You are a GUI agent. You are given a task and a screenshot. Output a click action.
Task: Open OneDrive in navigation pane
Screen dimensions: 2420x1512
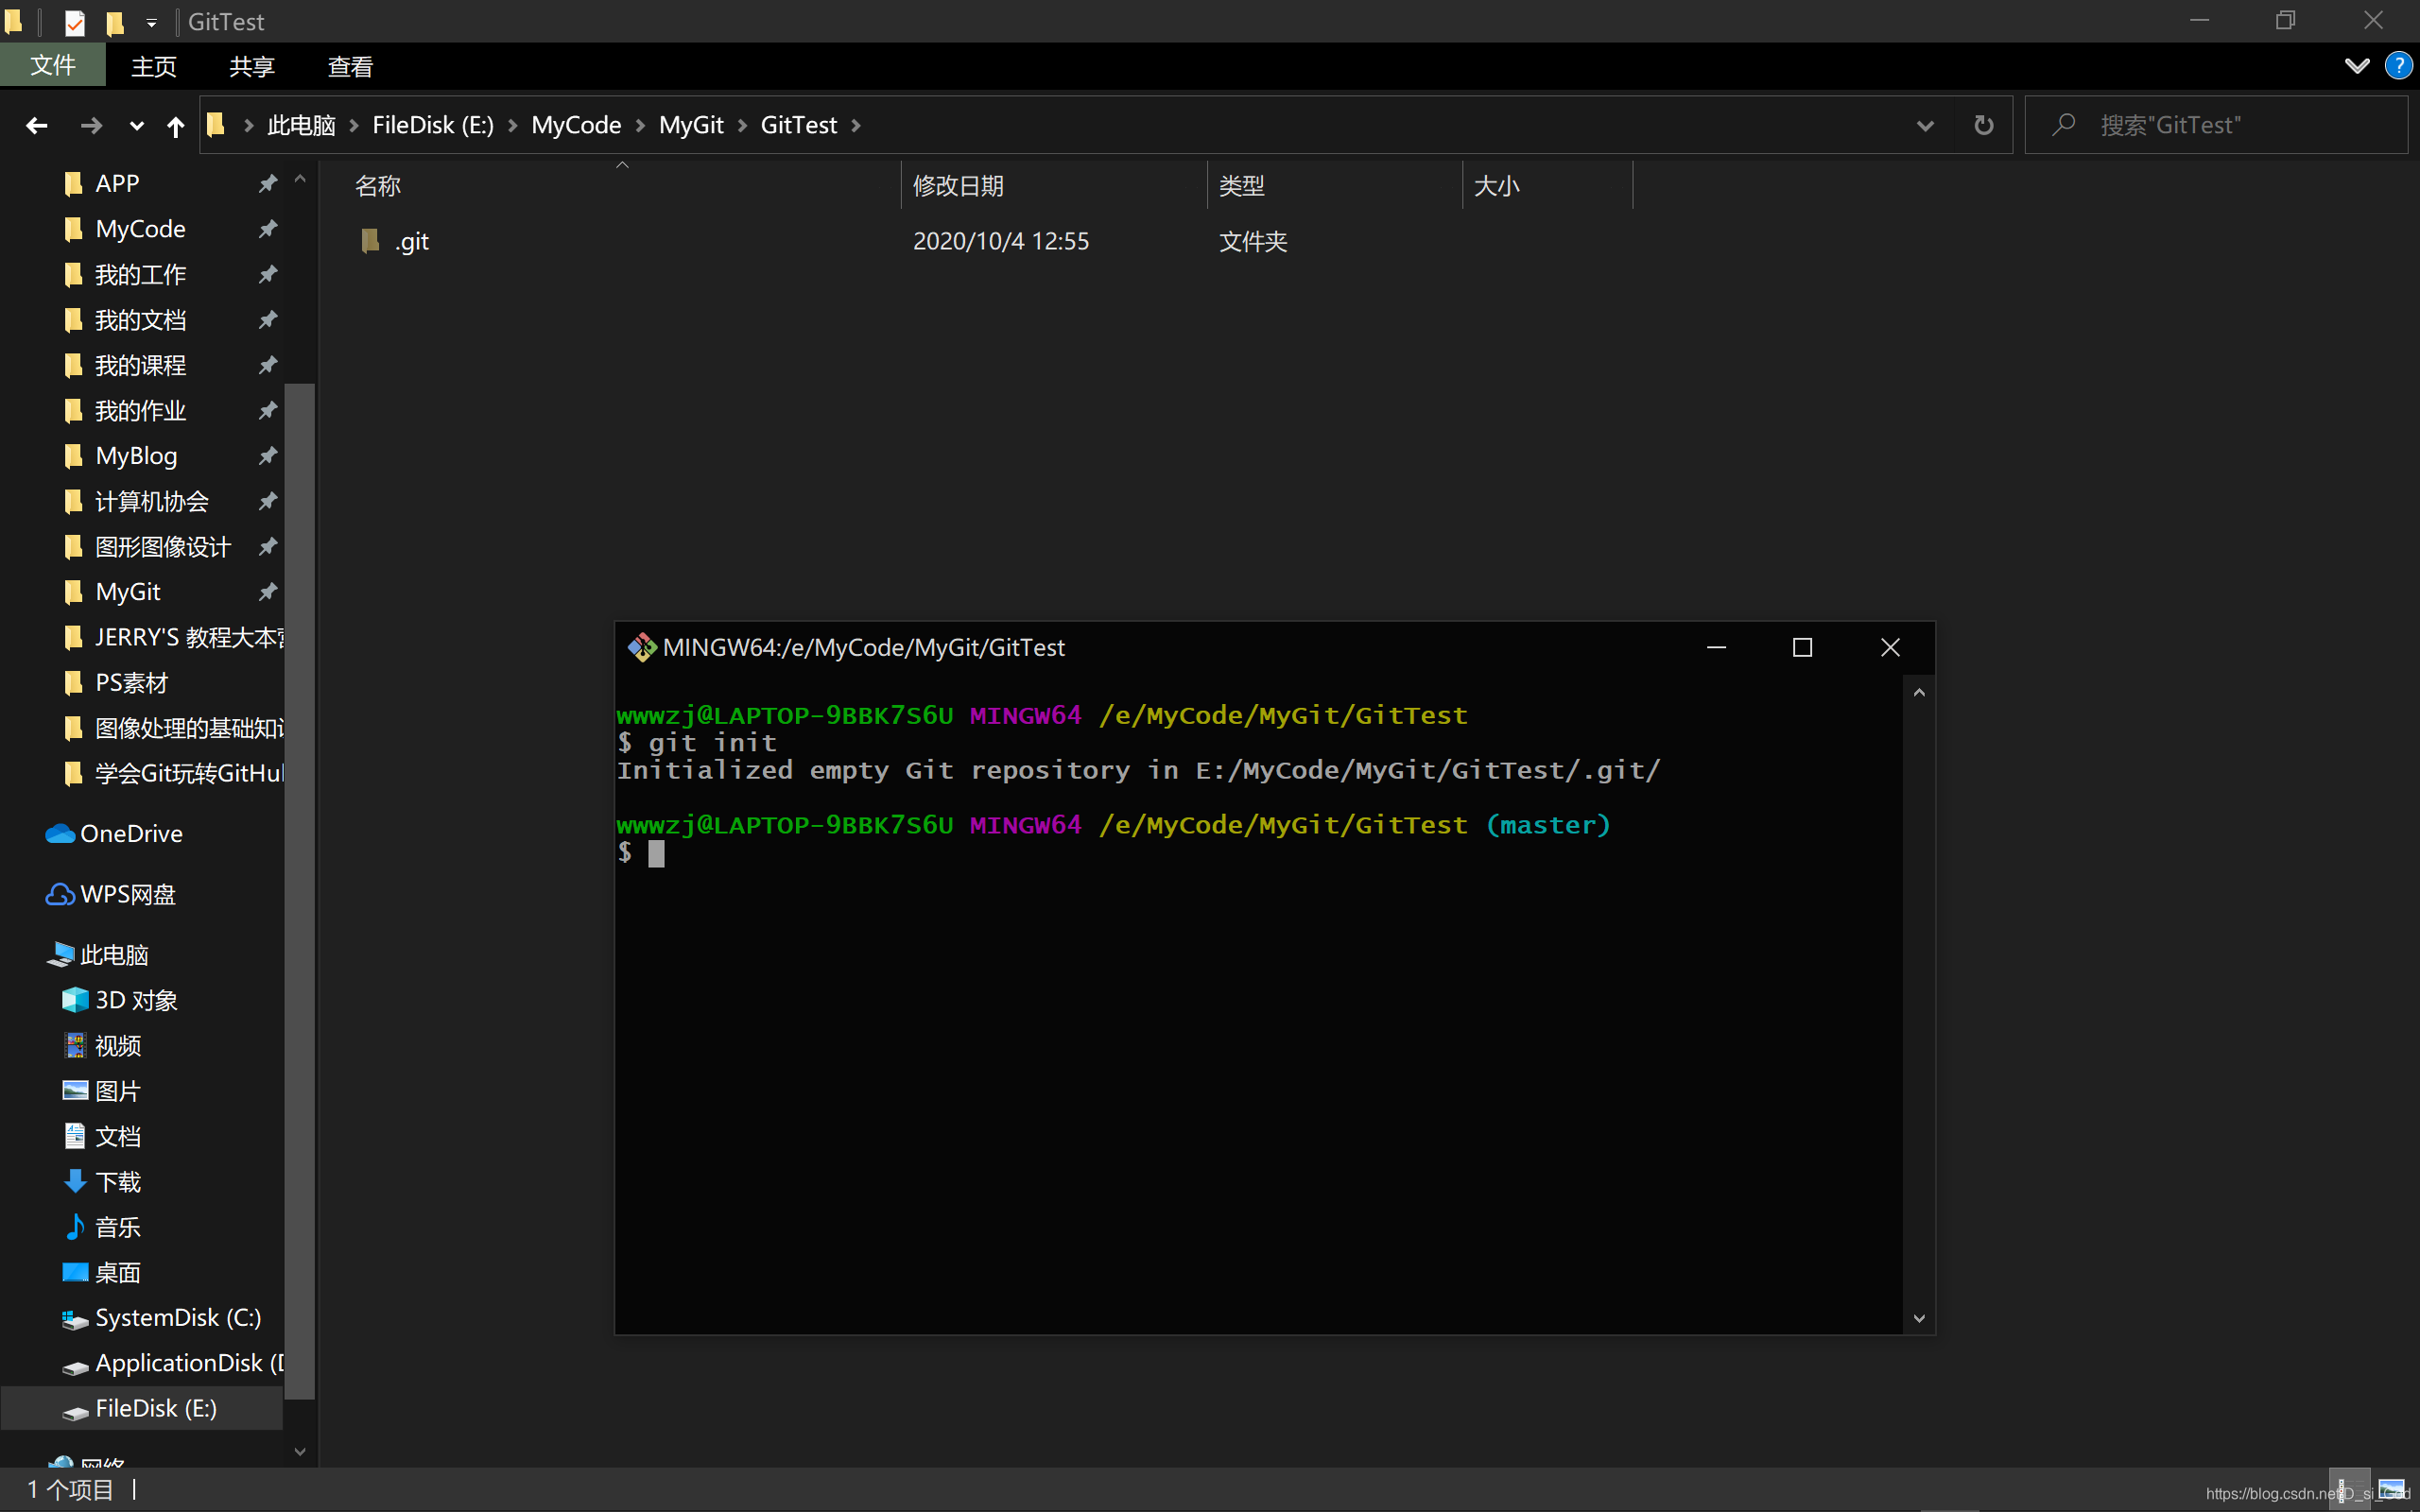(131, 833)
